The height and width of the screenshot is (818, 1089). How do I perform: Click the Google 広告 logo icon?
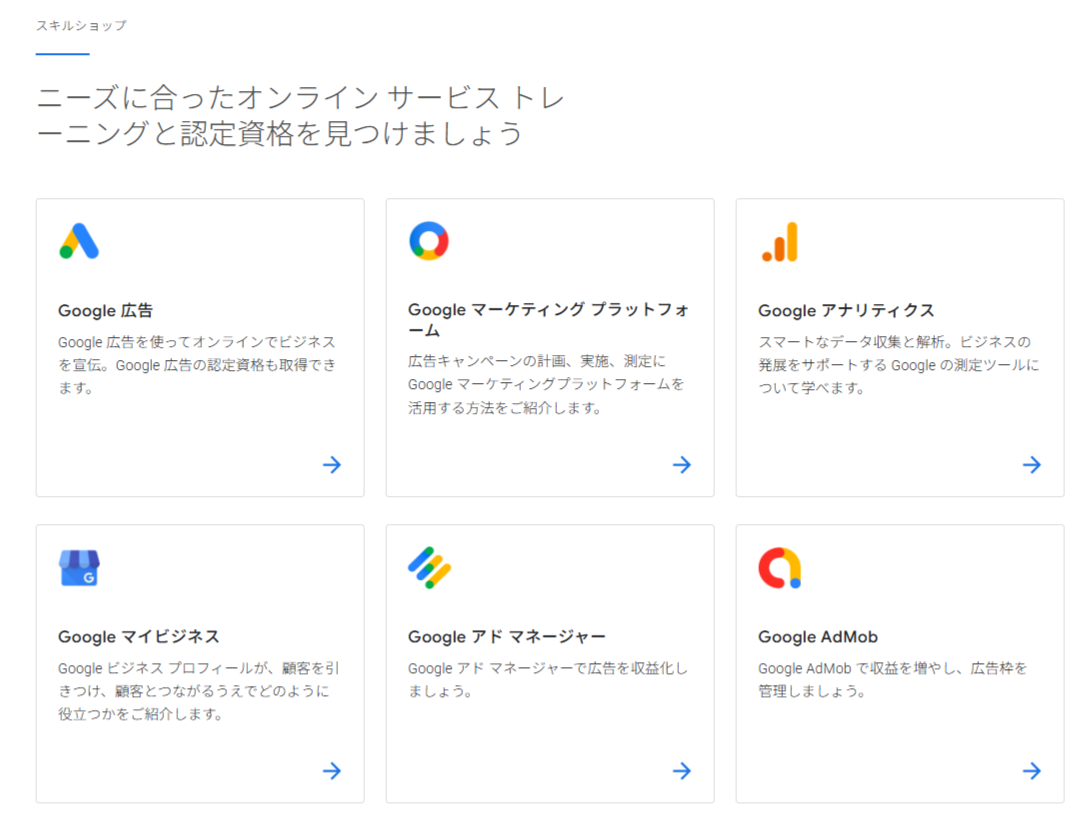[79, 240]
